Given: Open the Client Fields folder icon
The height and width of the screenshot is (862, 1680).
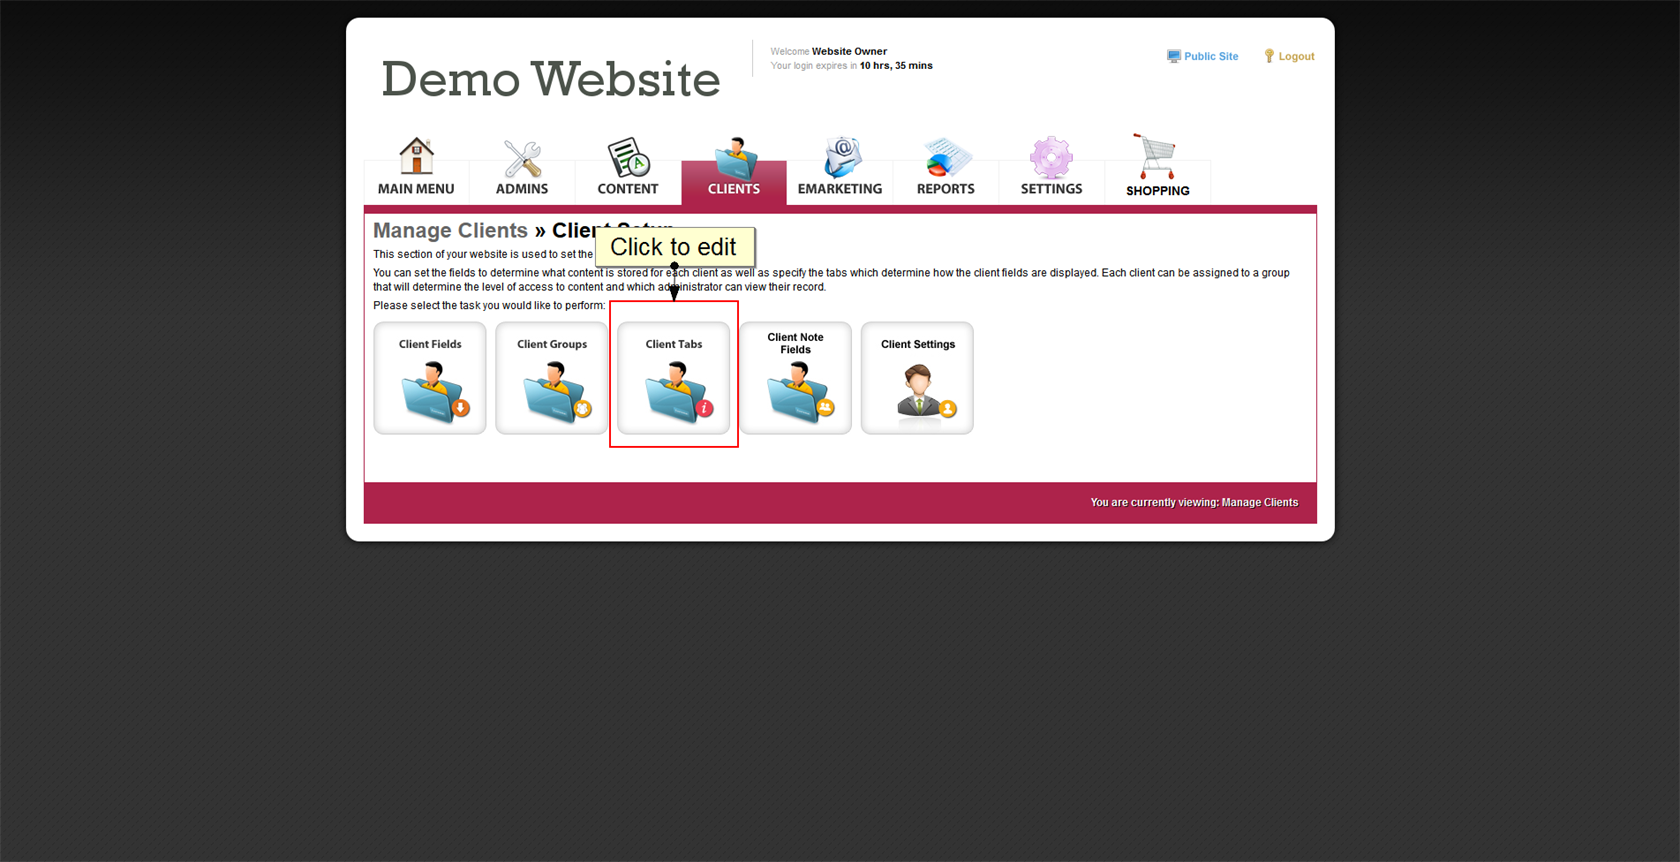Looking at the screenshot, I should tap(432, 393).
